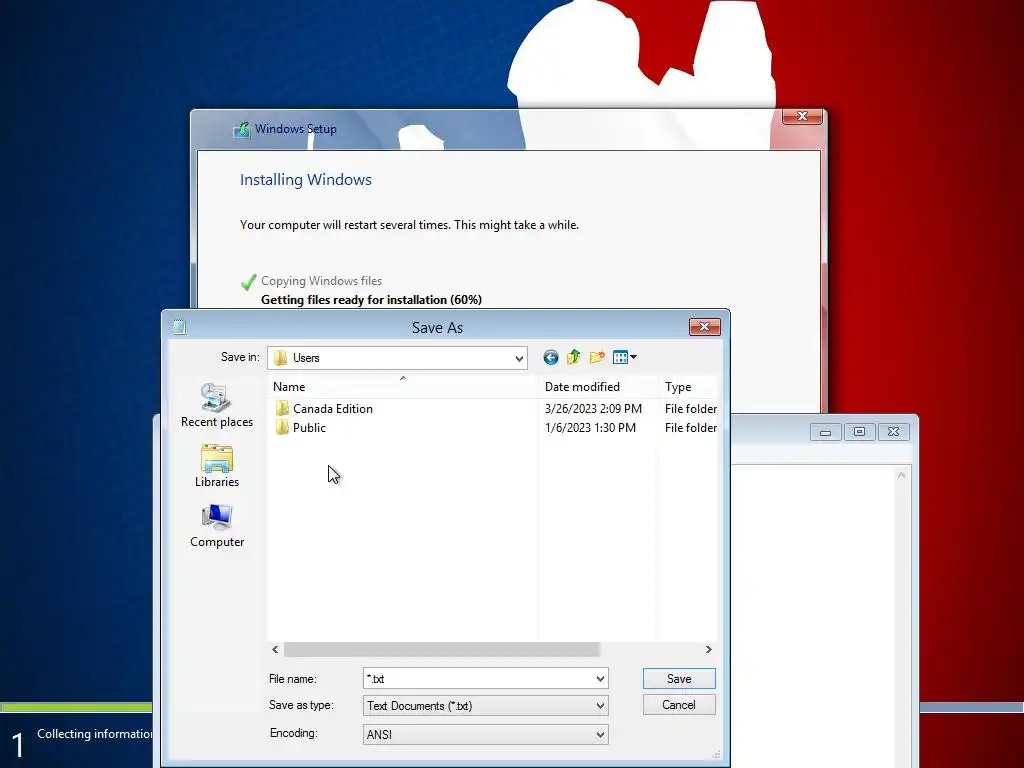Create a new folder via toolbar icon
This screenshot has height=768, width=1024.
(x=597, y=357)
